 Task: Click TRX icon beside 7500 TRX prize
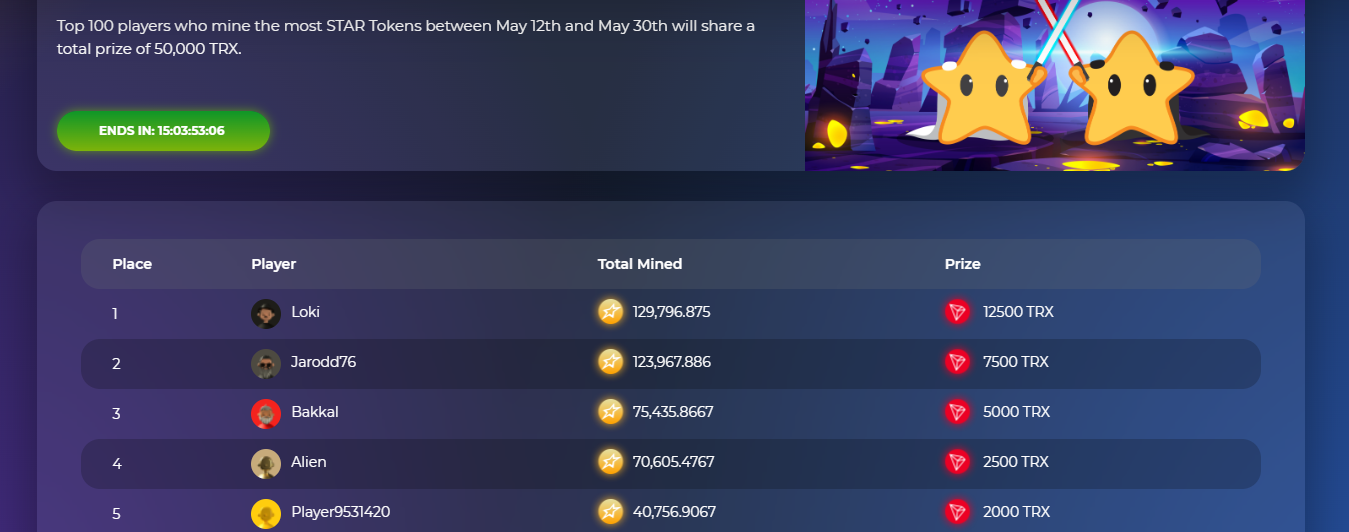pyautogui.click(x=957, y=362)
